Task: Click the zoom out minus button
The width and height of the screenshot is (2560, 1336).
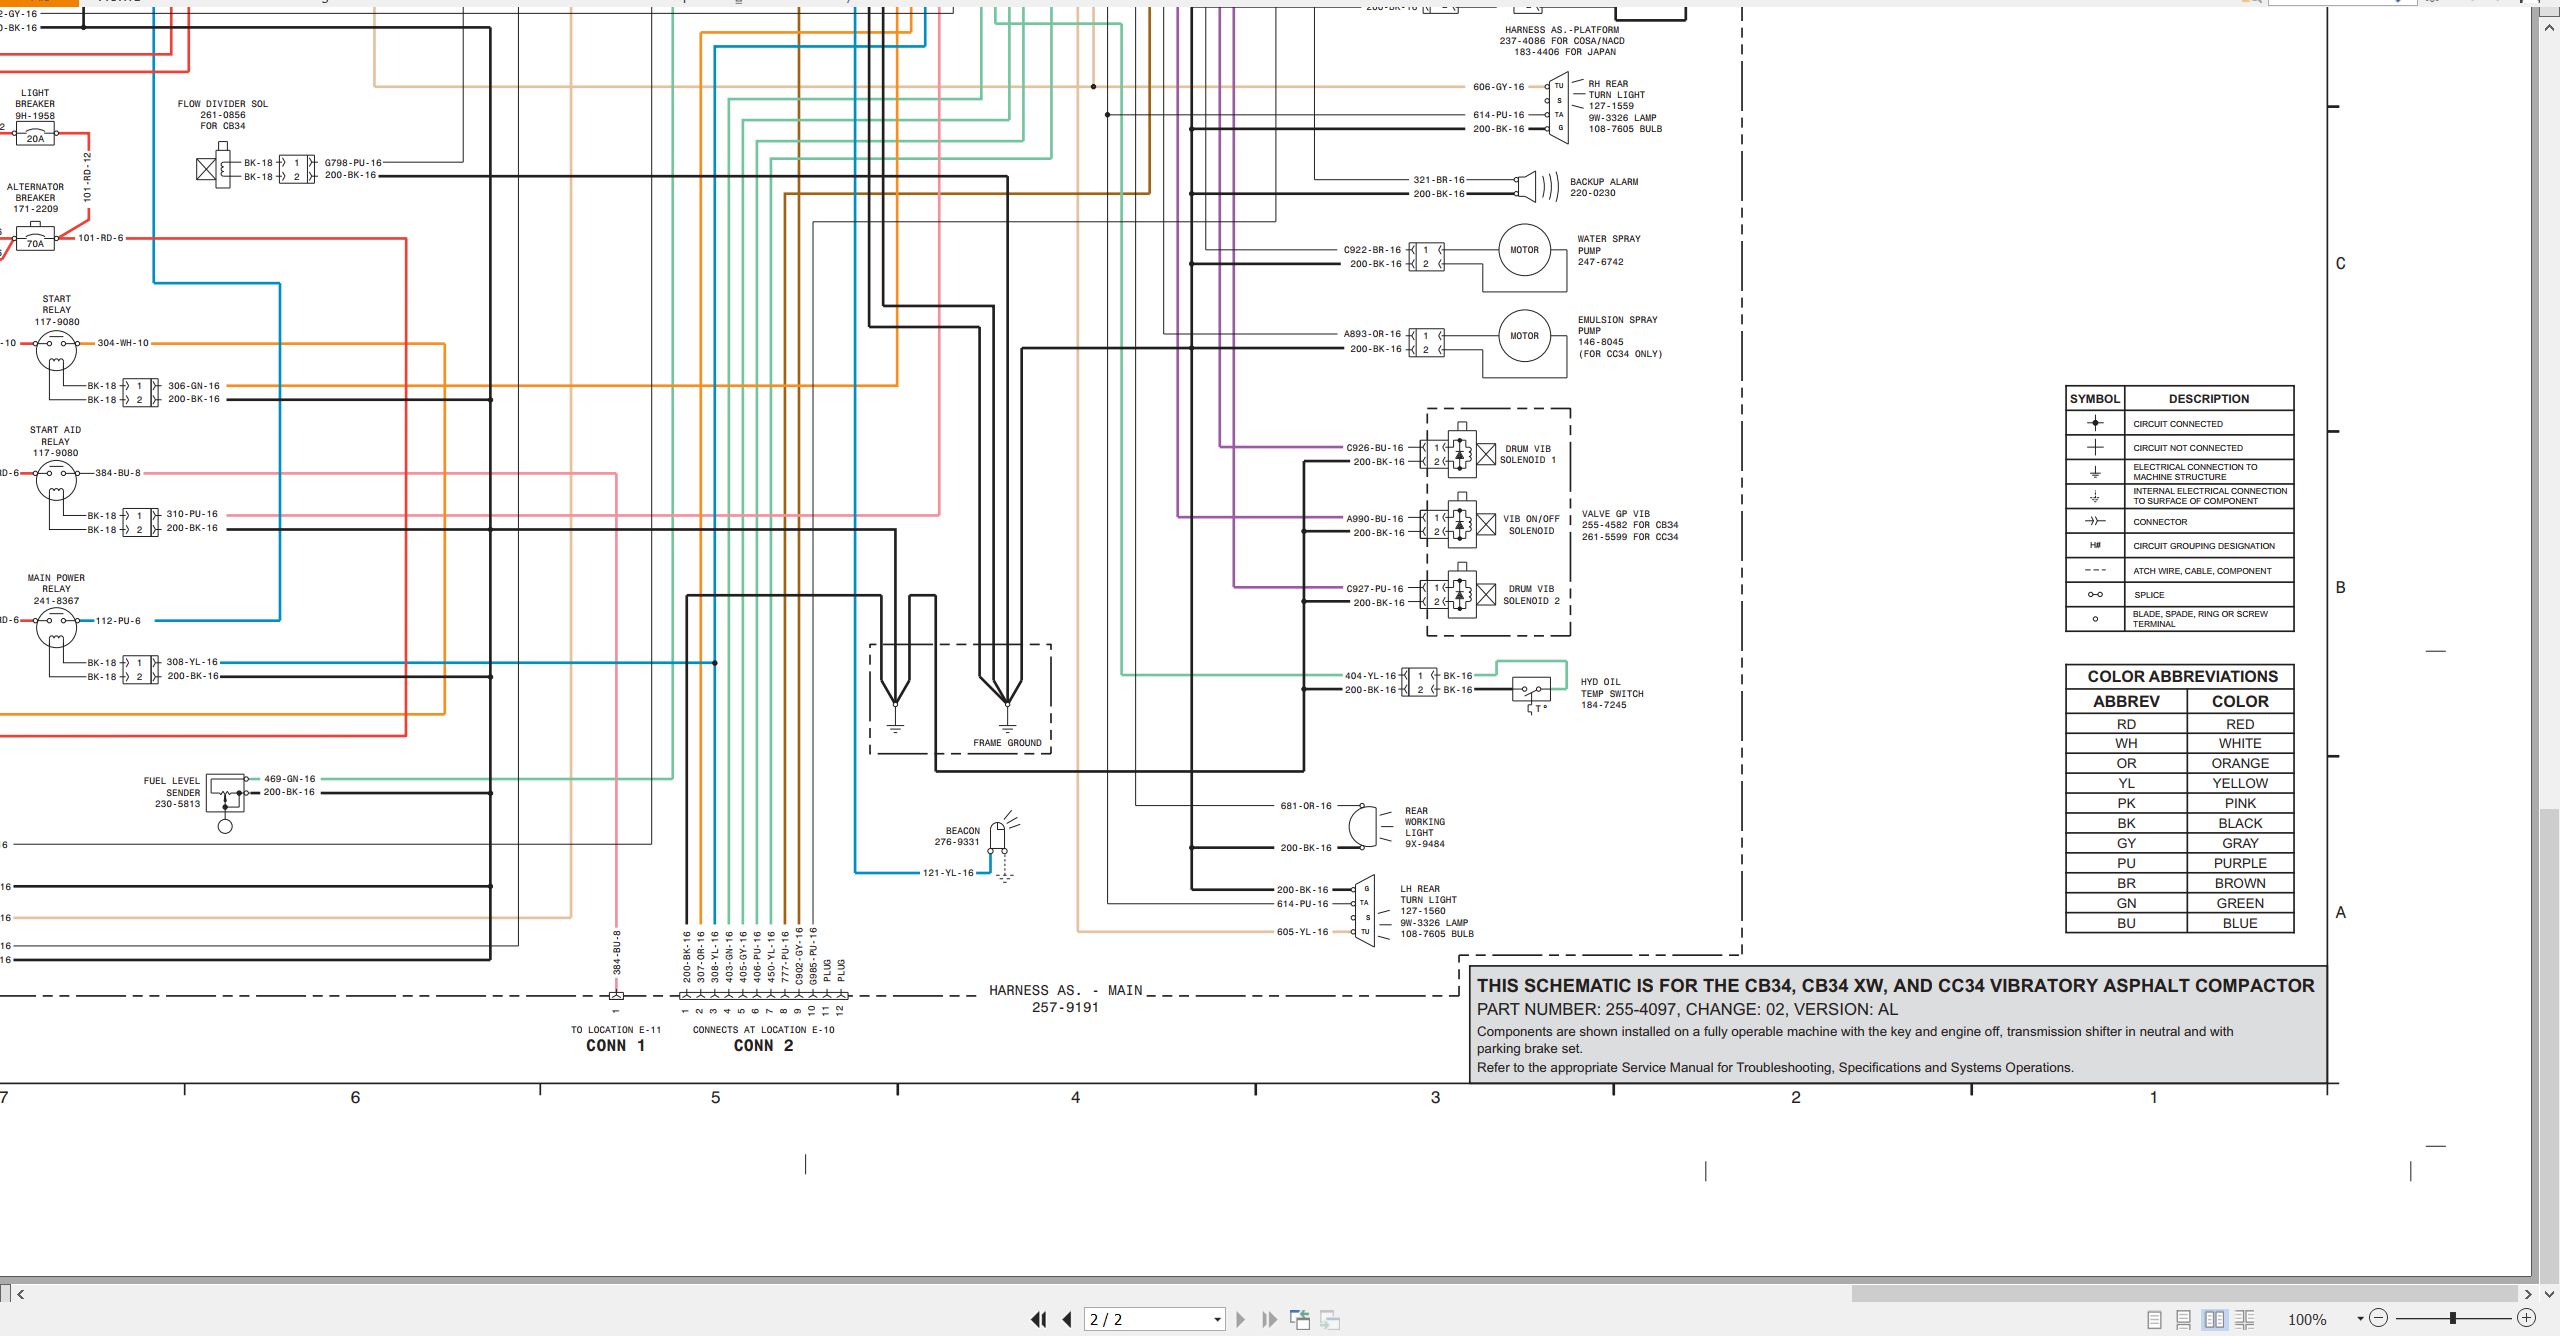Action: tap(2379, 1318)
